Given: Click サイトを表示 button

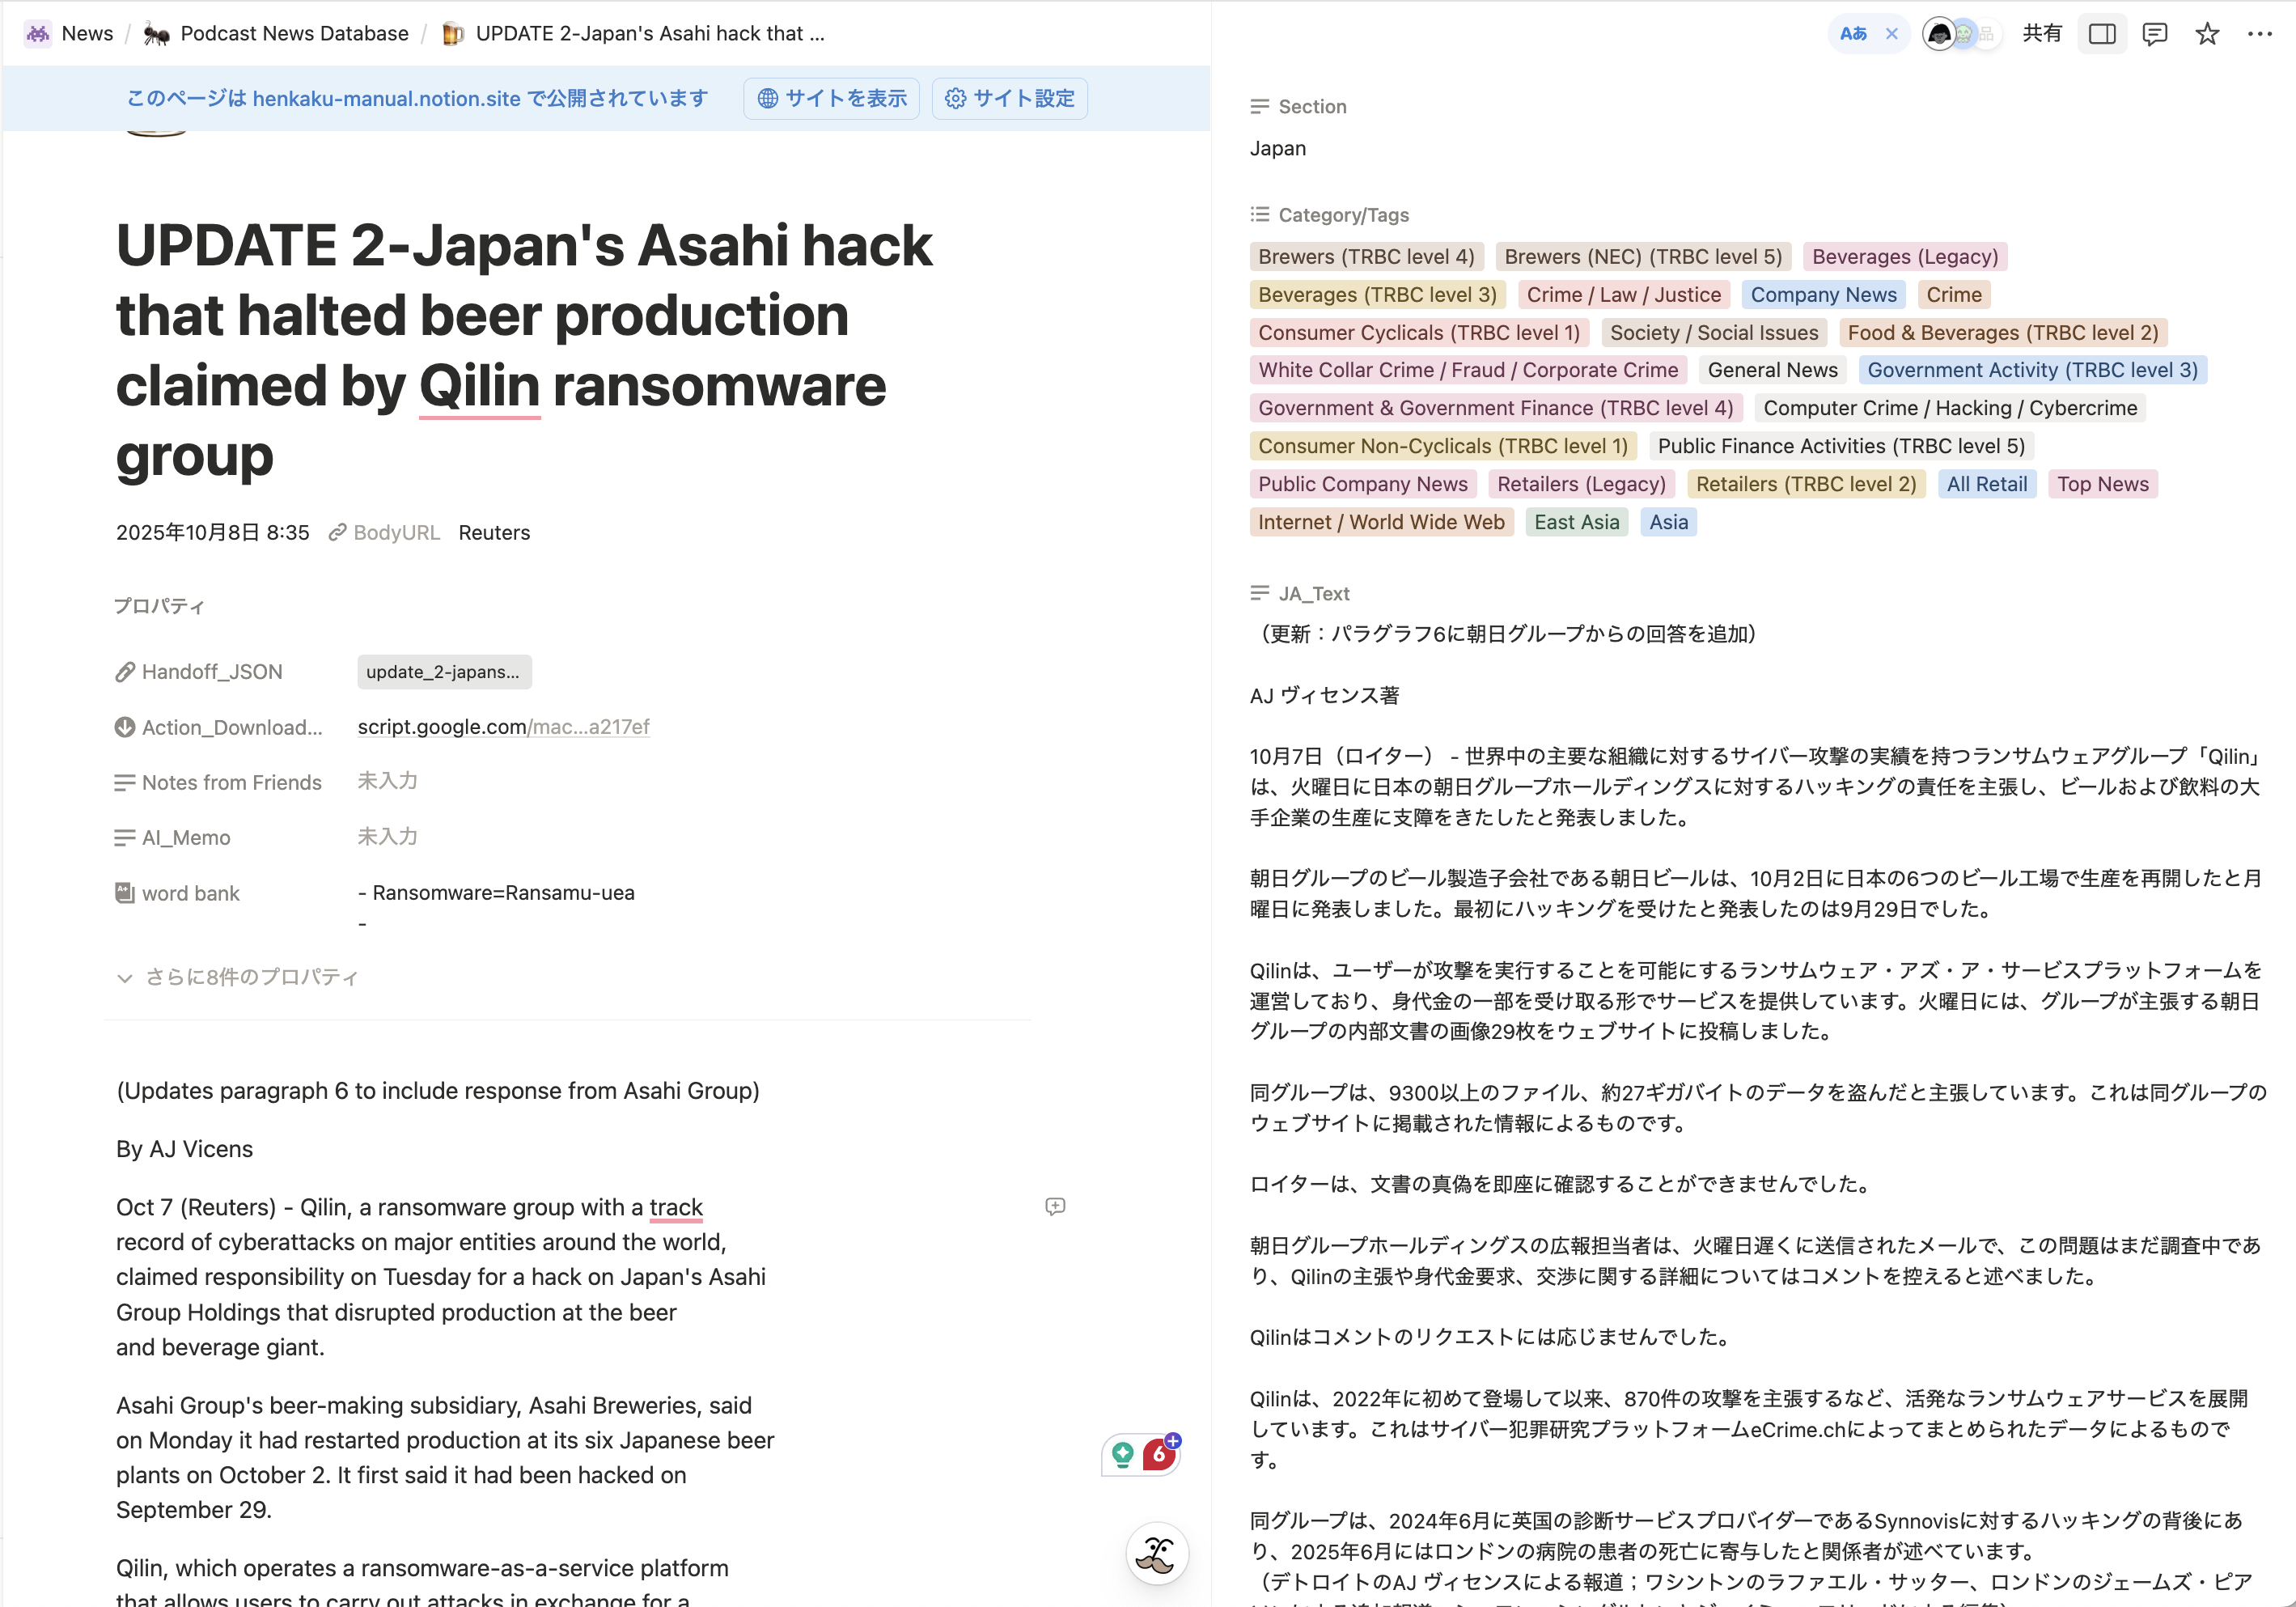Looking at the screenshot, I should pyautogui.click(x=832, y=98).
